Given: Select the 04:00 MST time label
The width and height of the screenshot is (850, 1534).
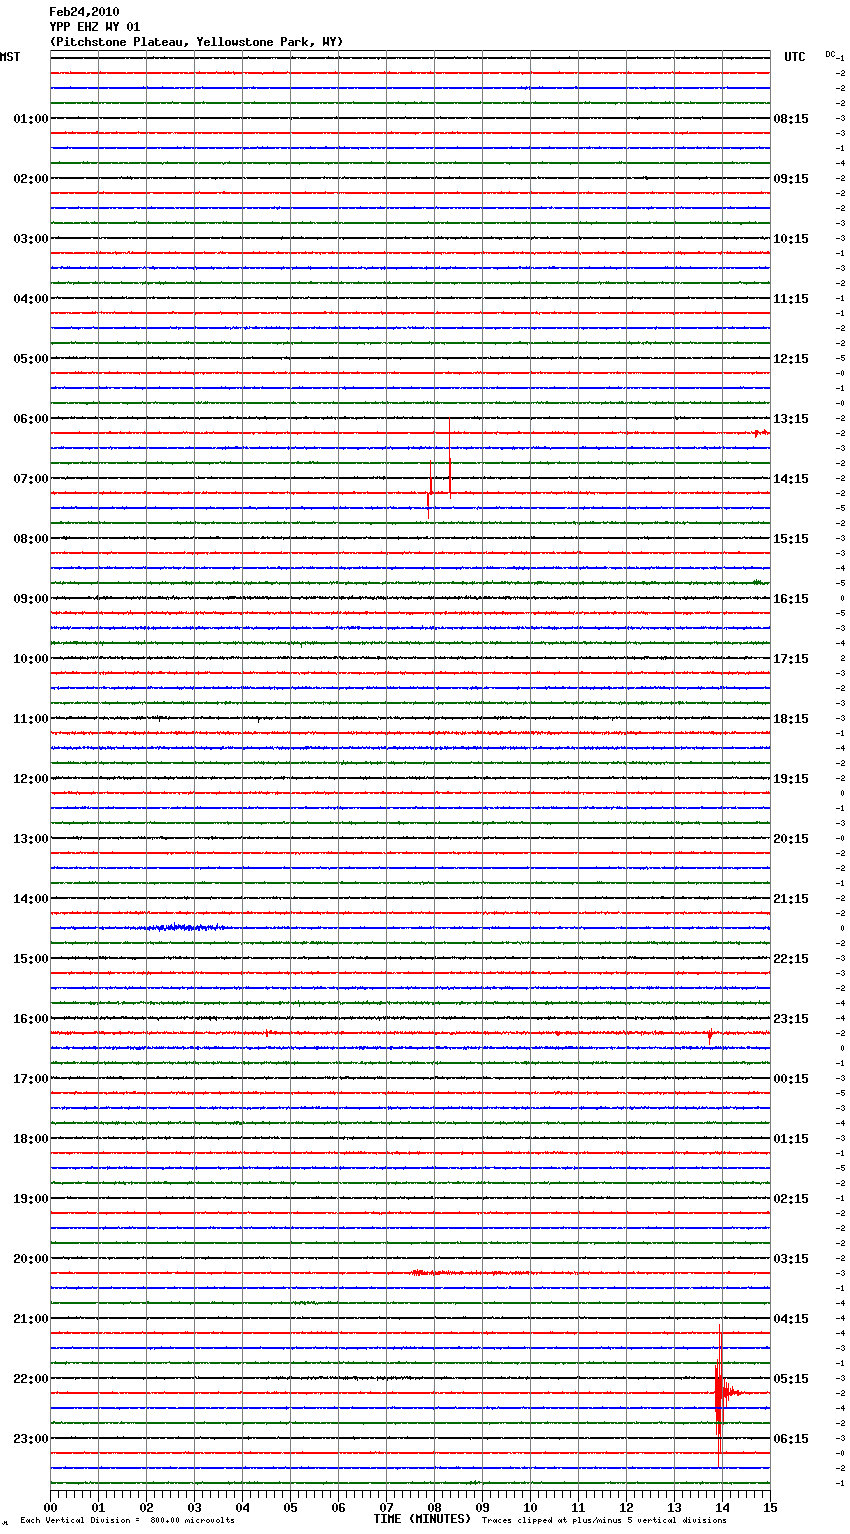Looking at the screenshot, I should 31,299.
